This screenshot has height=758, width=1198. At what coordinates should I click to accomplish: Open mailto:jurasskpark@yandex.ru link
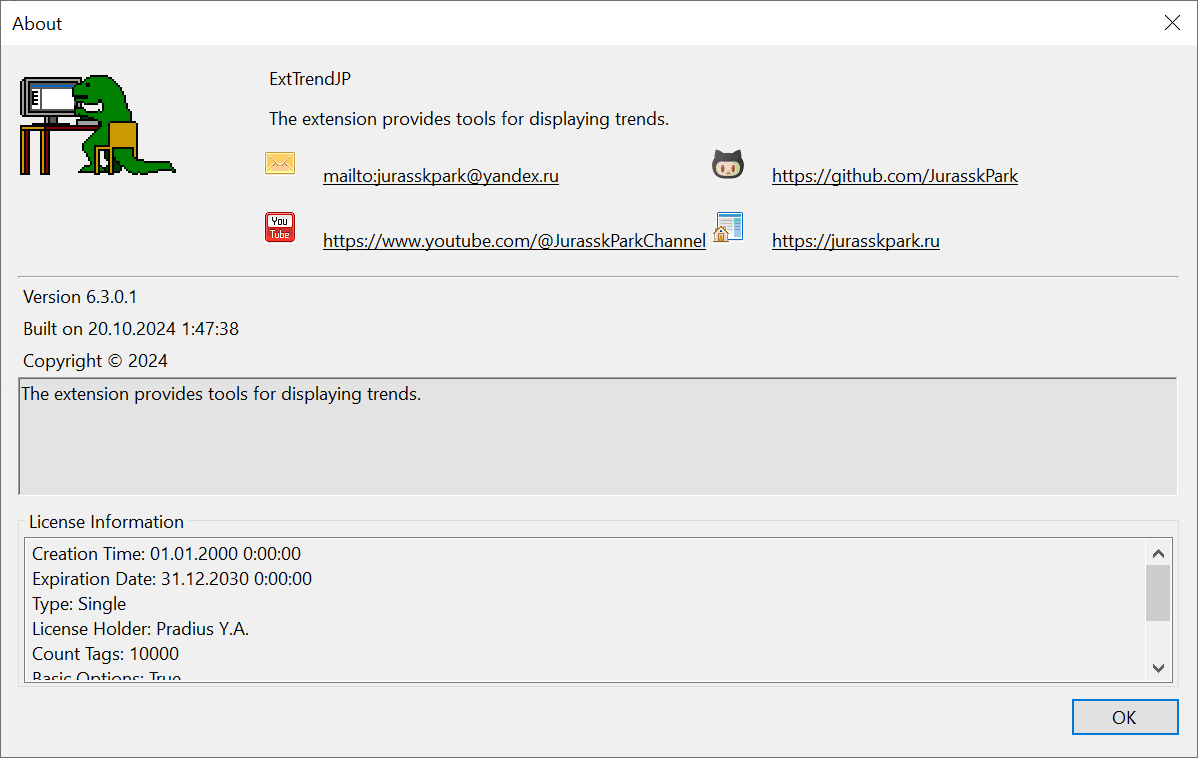pos(441,176)
